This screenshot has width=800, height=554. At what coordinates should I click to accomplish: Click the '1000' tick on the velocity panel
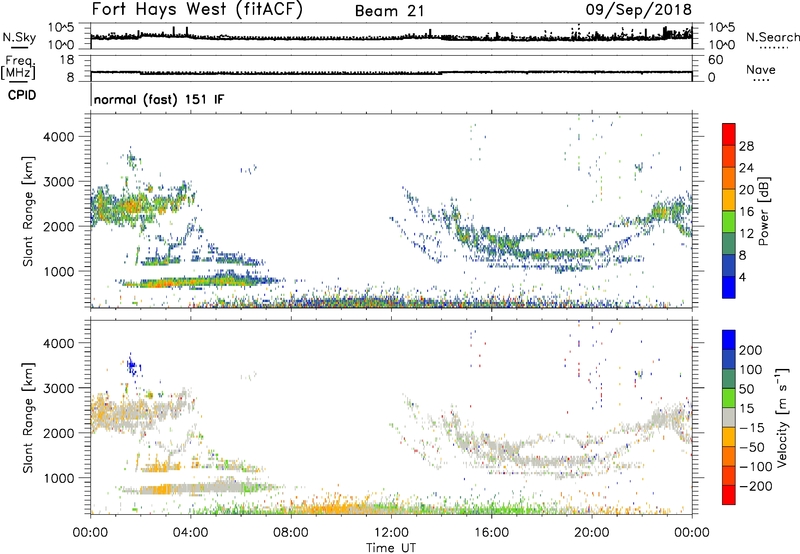pos(58,478)
